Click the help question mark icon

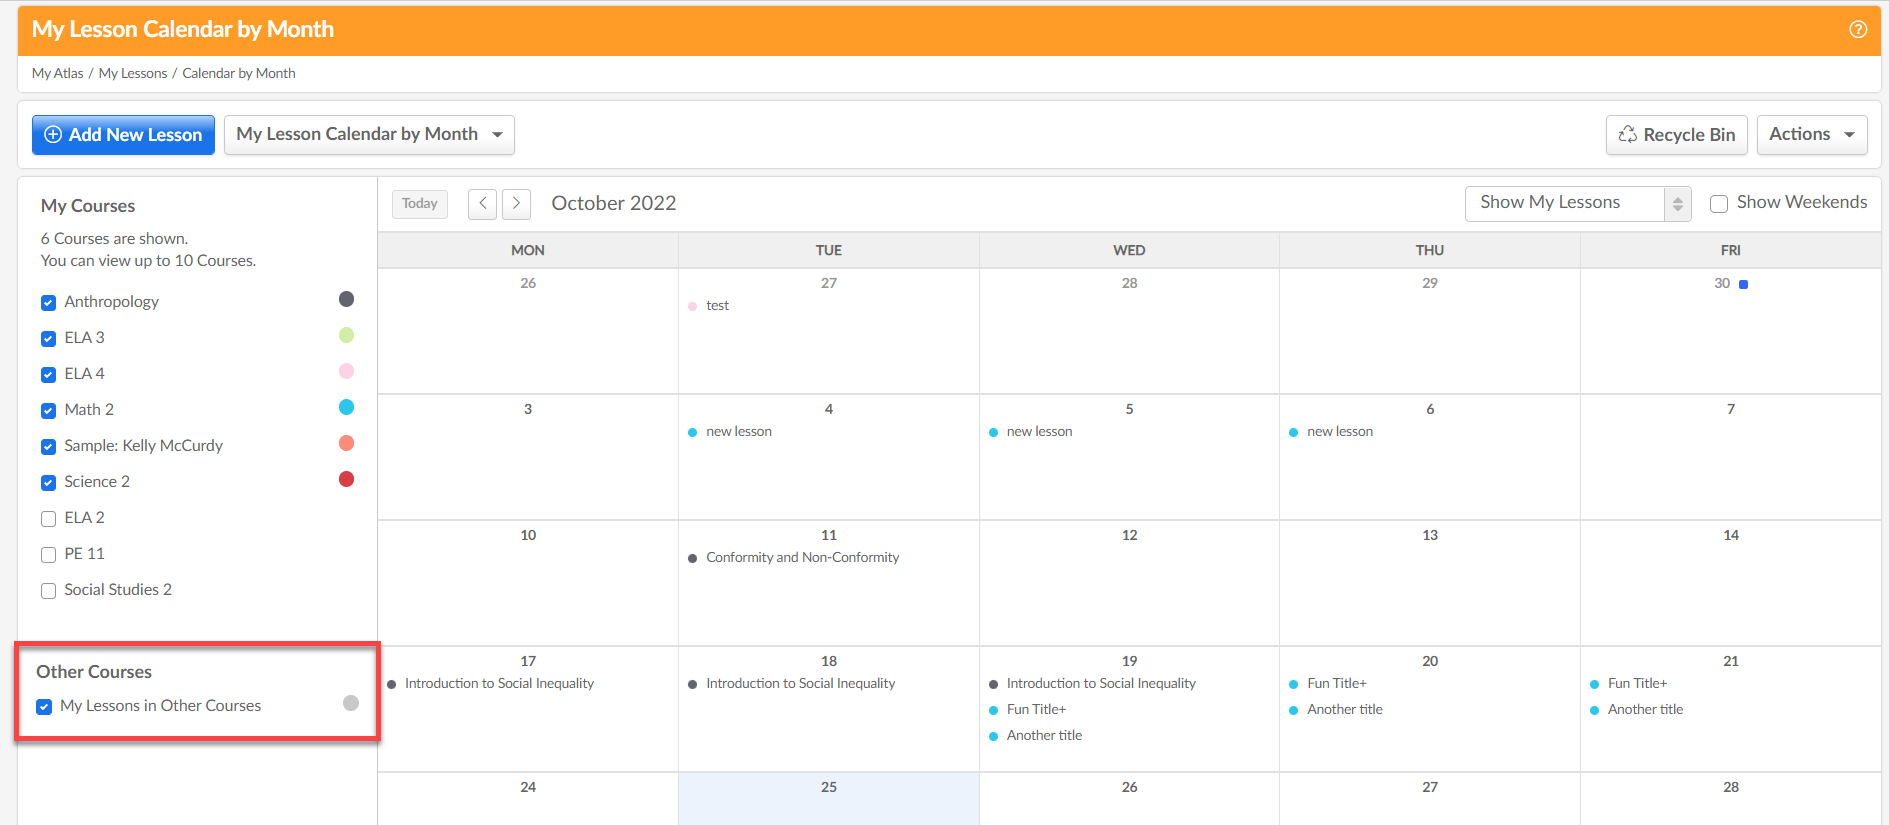tap(1857, 29)
